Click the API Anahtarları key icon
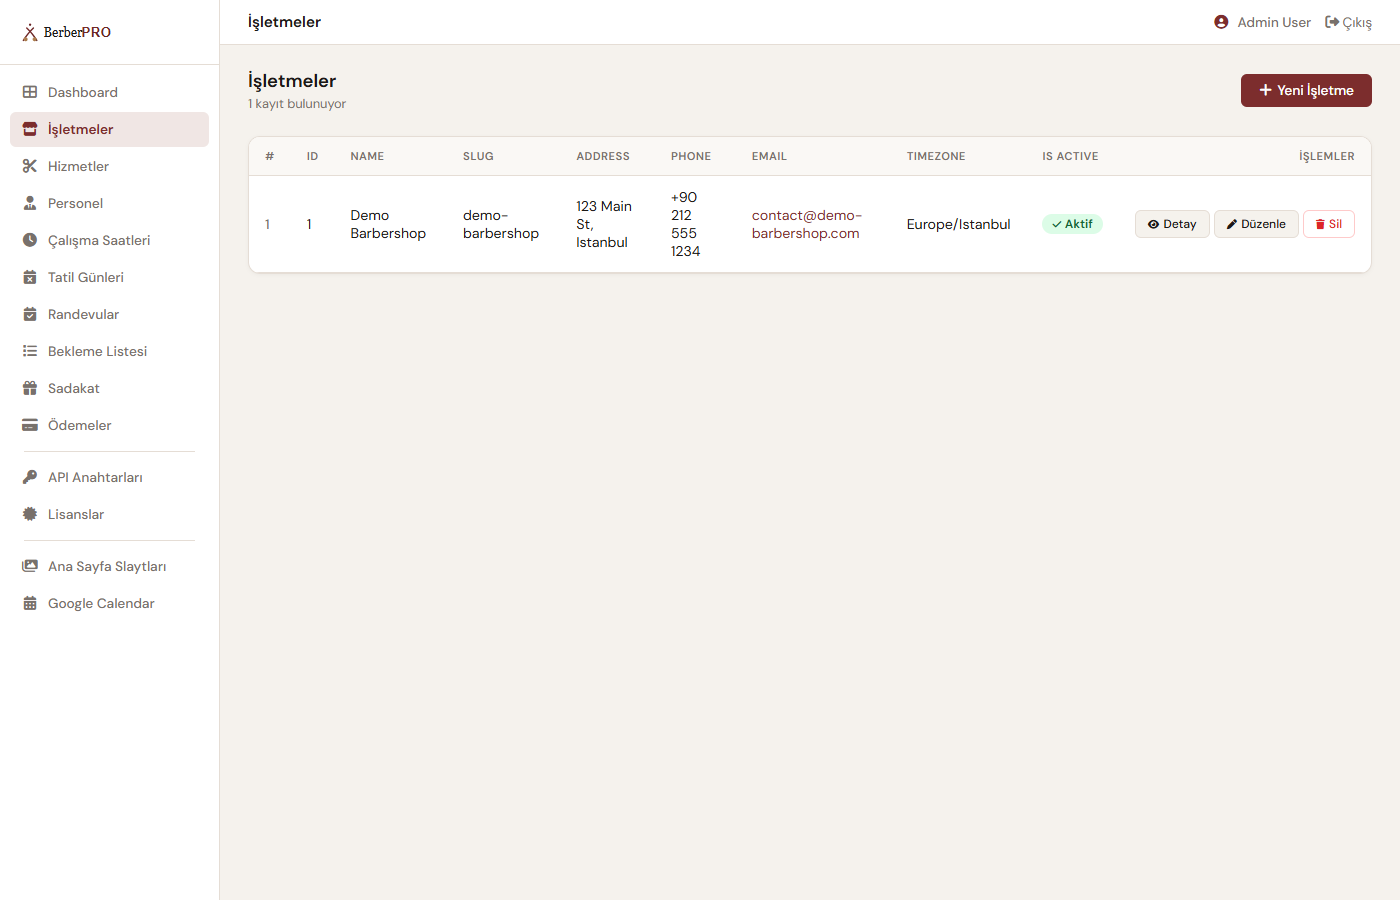Image resolution: width=1400 pixels, height=900 pixels. [x=30, y=477]
